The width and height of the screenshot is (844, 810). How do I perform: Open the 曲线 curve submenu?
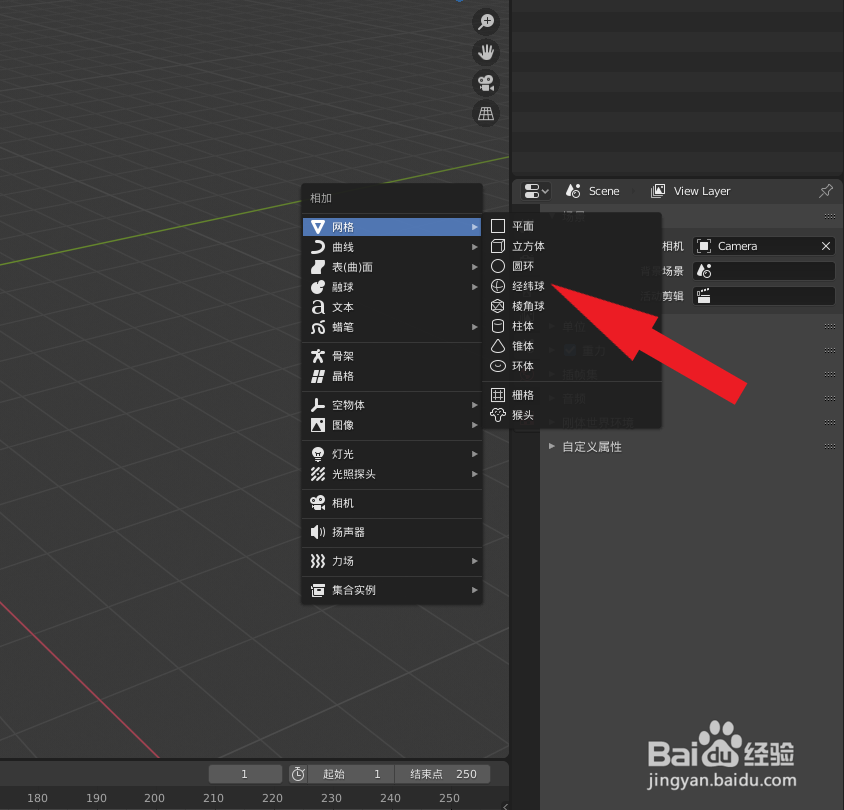tap(392, 247)
